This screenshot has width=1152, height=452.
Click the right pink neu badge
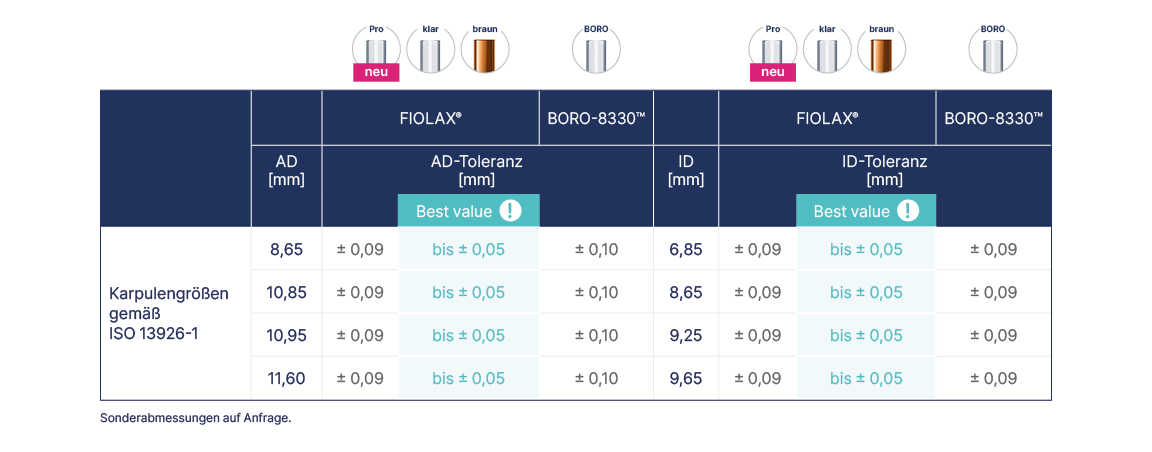click(773, 72)
